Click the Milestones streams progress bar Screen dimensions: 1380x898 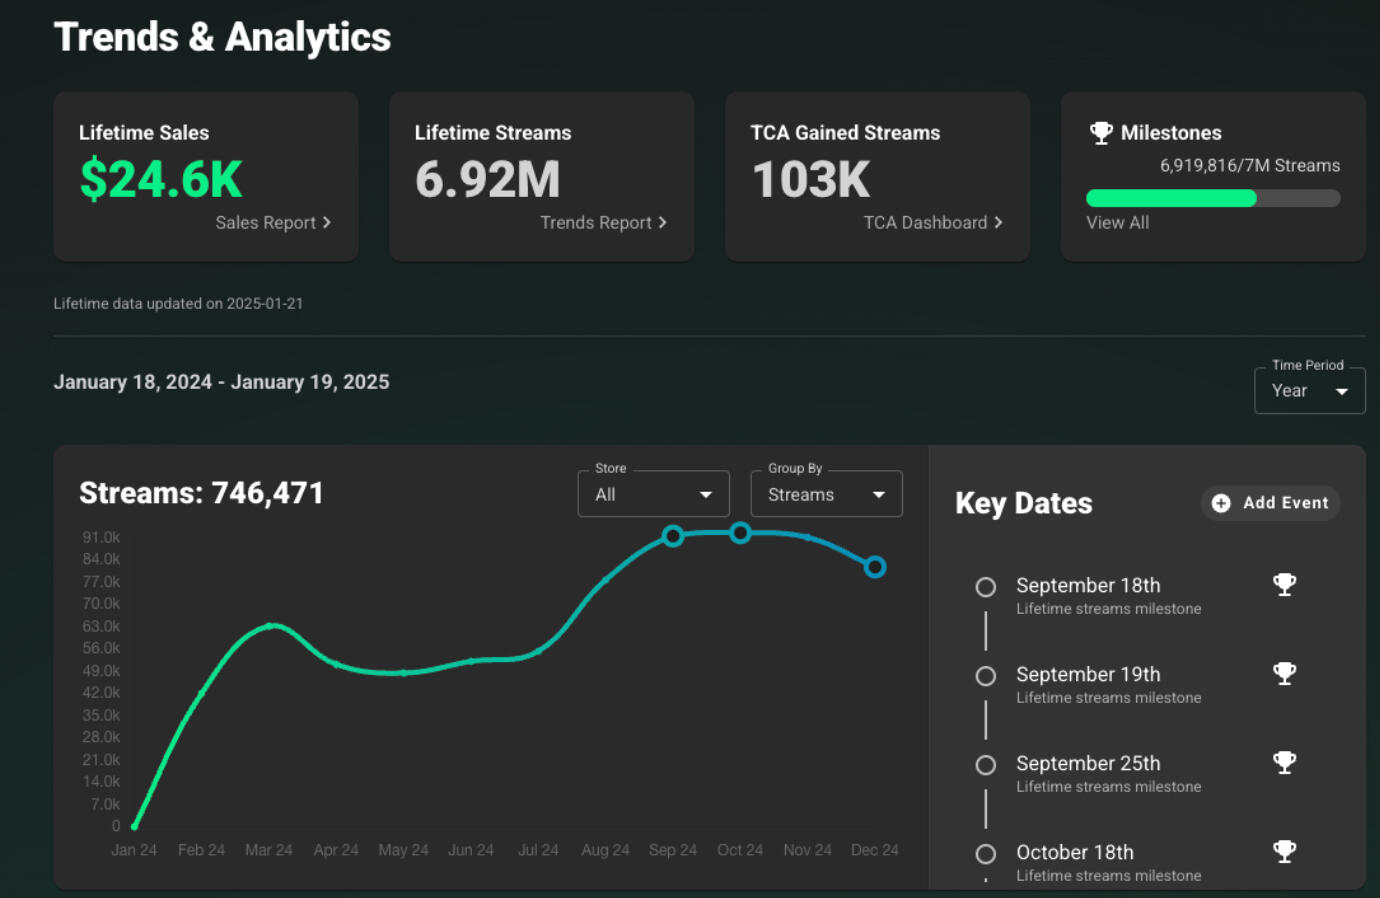(x=1212, y=198)
